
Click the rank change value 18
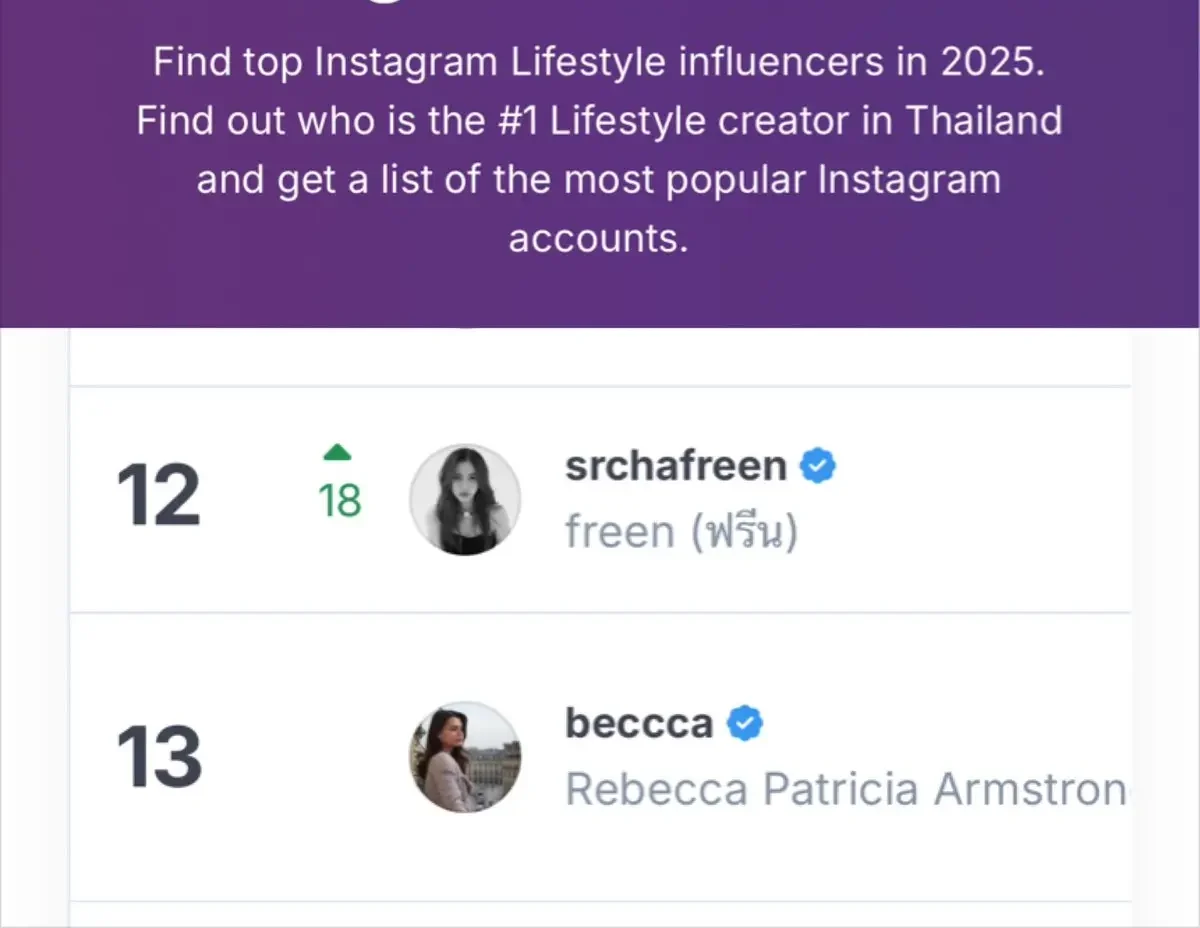click(340, 502)
